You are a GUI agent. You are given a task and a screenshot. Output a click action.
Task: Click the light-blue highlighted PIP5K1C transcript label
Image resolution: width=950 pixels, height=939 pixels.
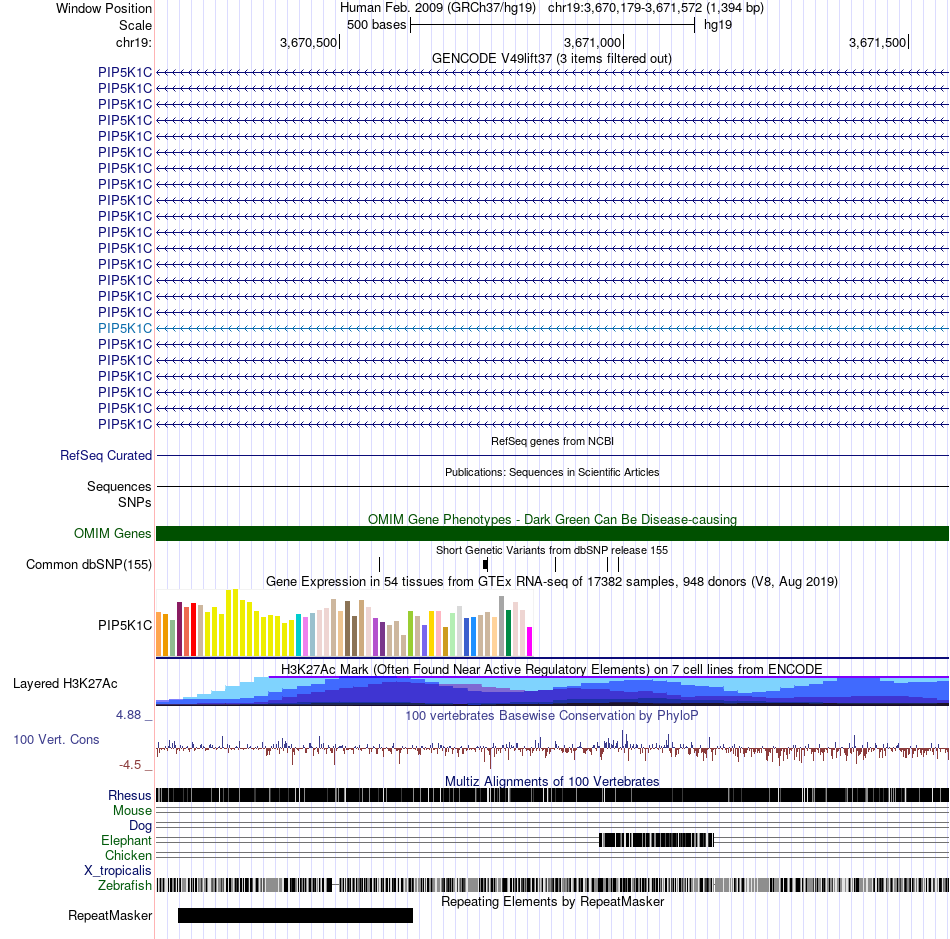click(x=125, y=328)
